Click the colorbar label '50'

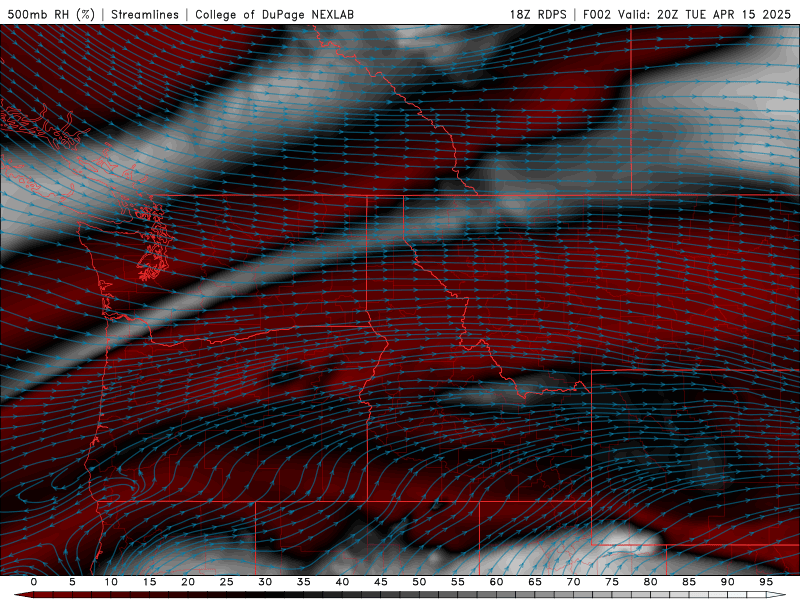(419, 582)
